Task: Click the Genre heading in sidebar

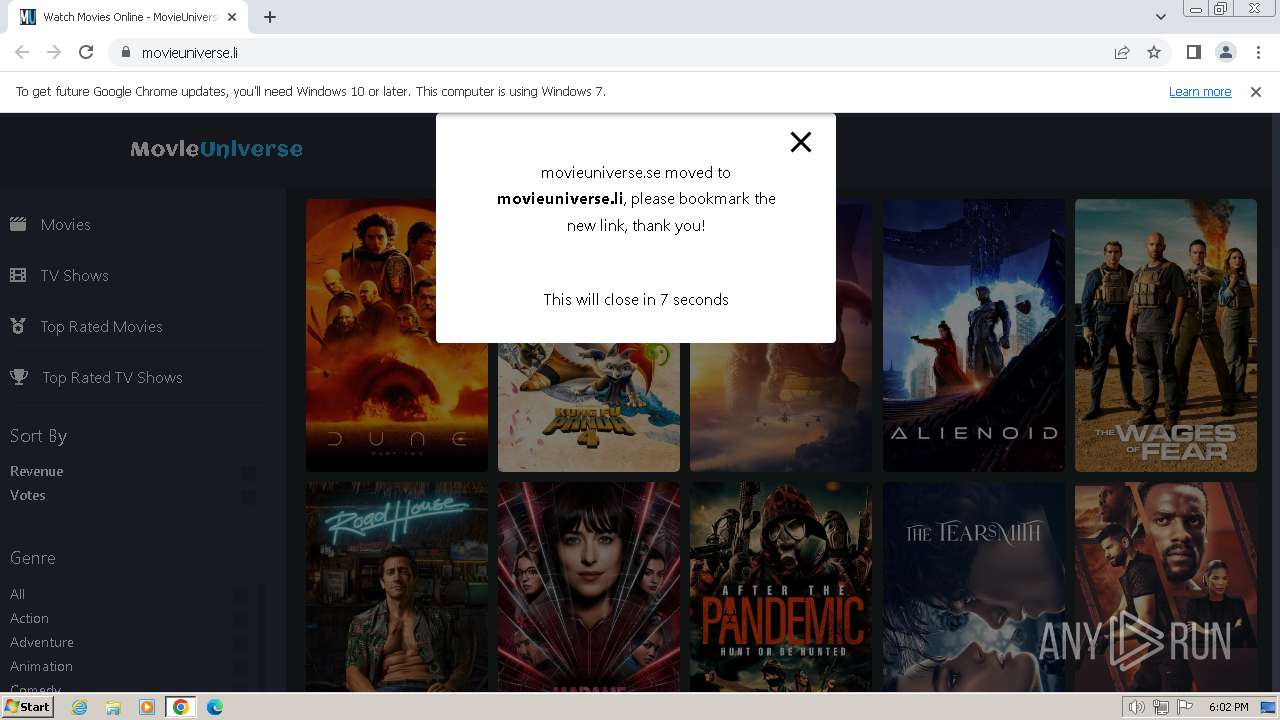Action: [33, 558]
